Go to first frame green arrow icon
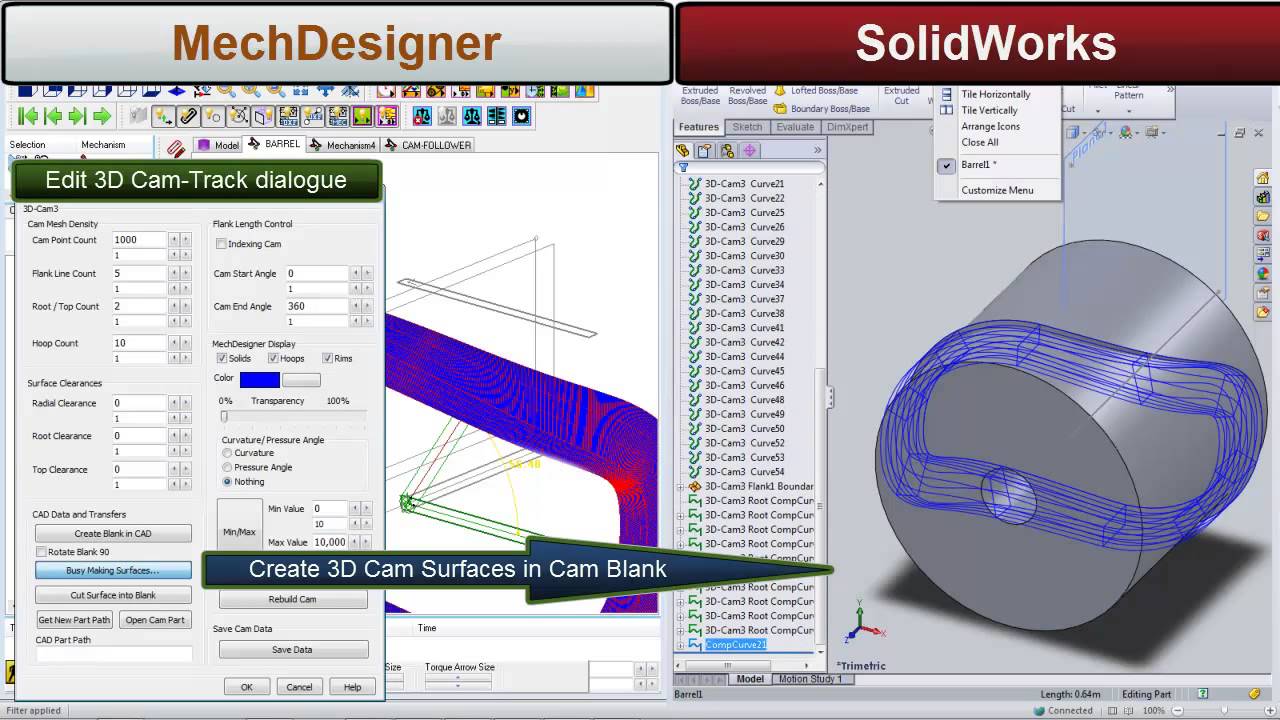Viewport: 1280px width, 720px height. pos(28,116)
